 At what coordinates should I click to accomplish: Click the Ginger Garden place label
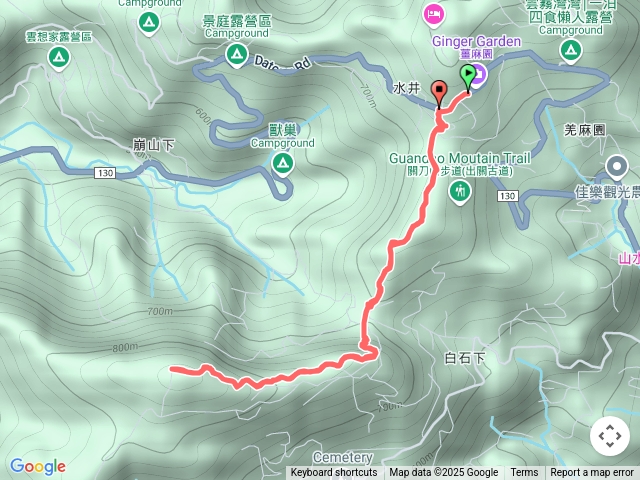pos(476,41)
